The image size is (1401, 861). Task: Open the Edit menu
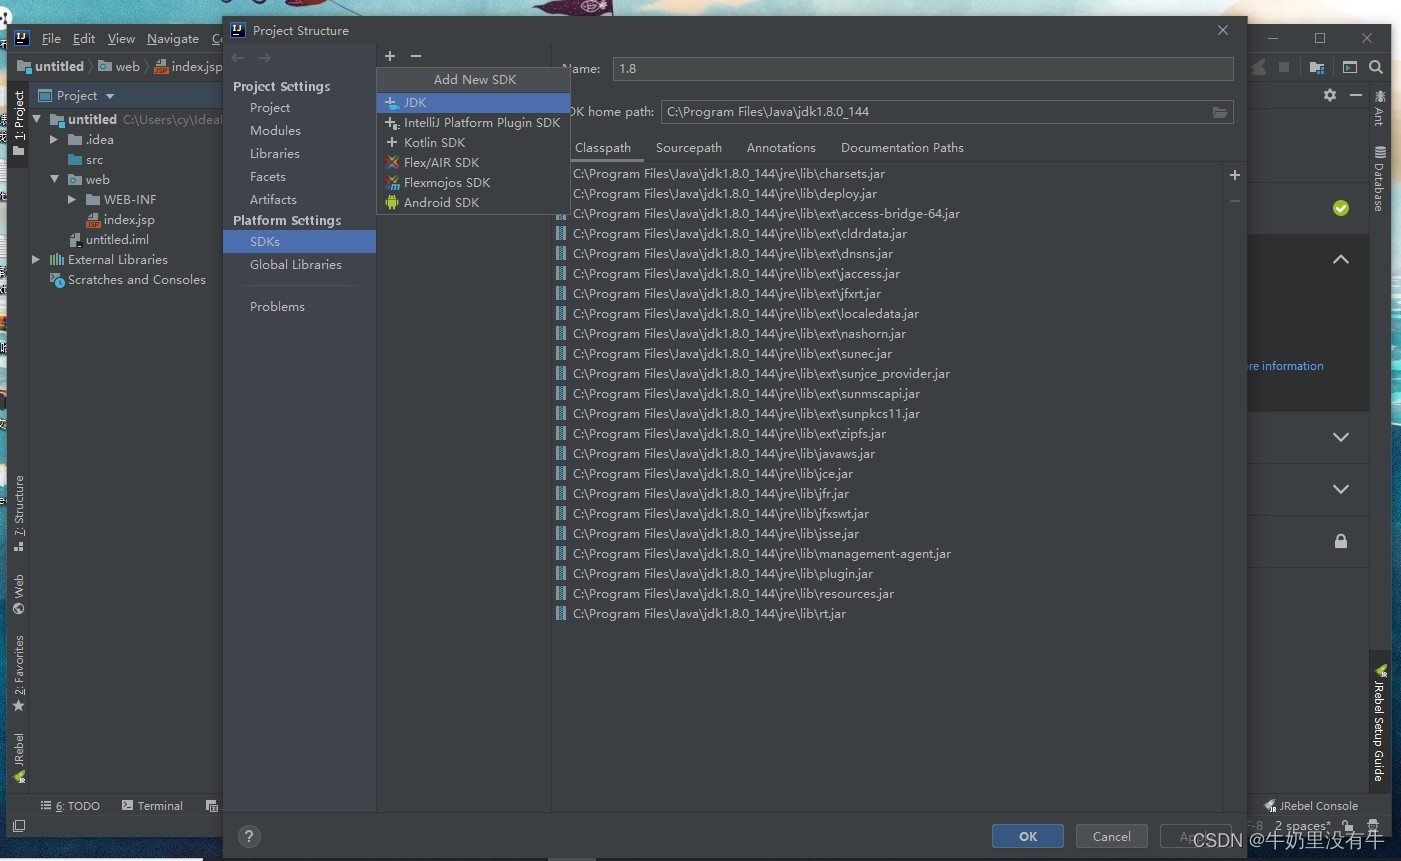coord(84,39)
